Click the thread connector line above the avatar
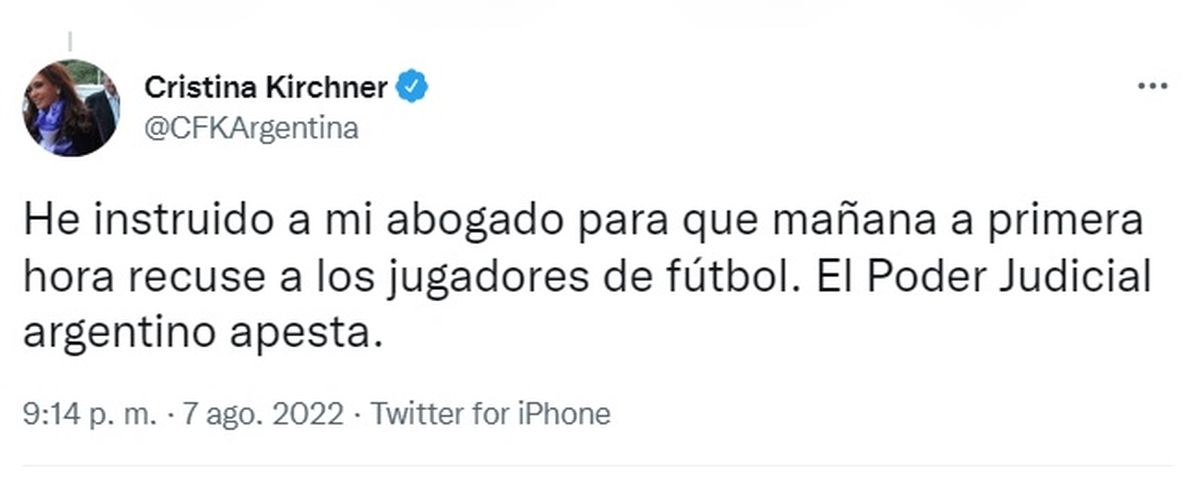The image size is (1200, 487). click(68, 42)
